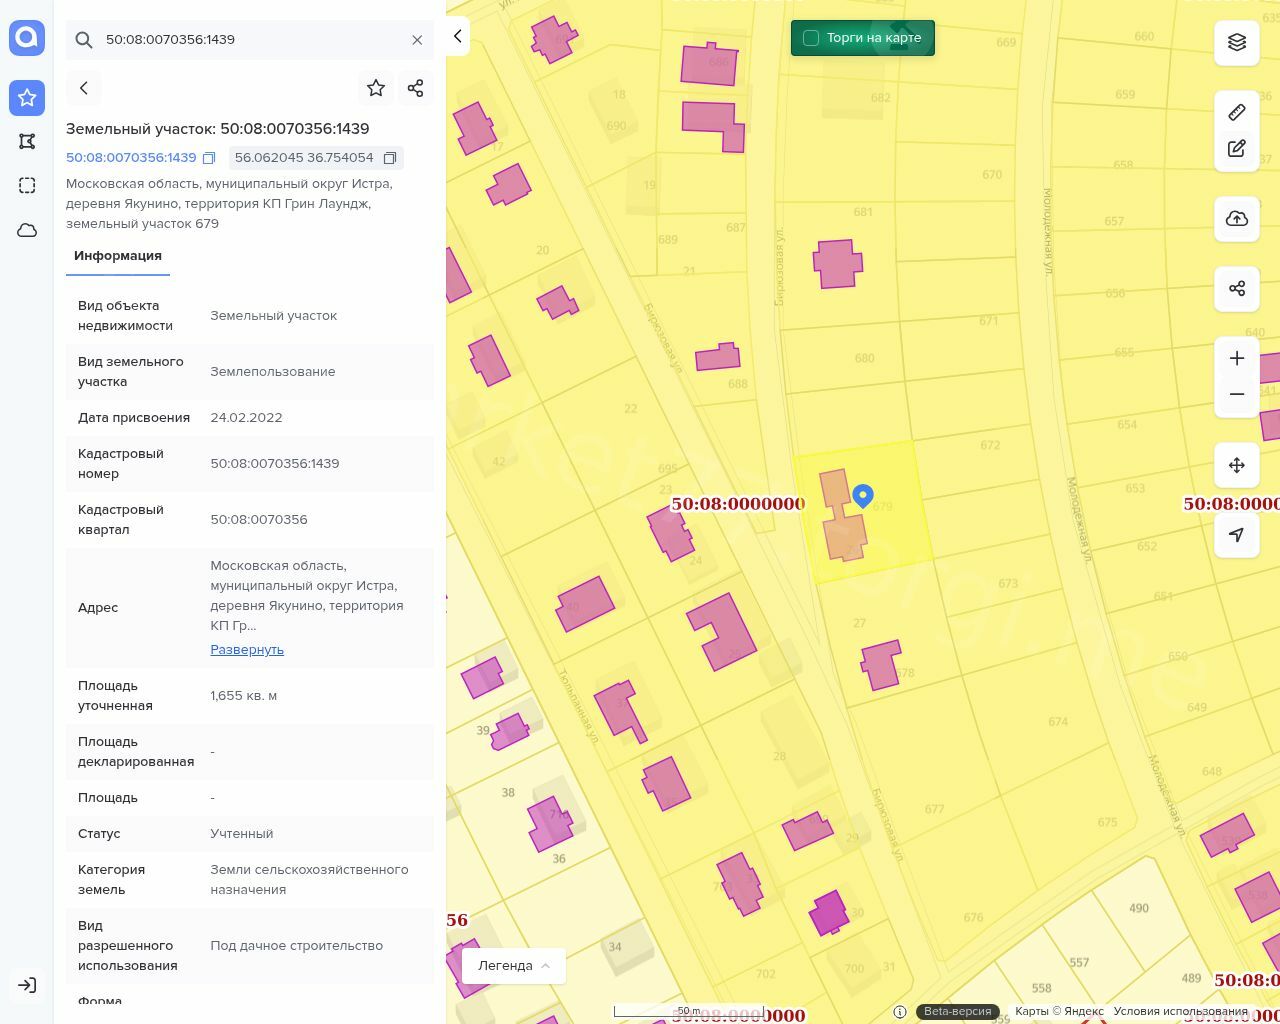Clear the search field text
This screenshot has height=1024, width=1280.
pos(417,40)
